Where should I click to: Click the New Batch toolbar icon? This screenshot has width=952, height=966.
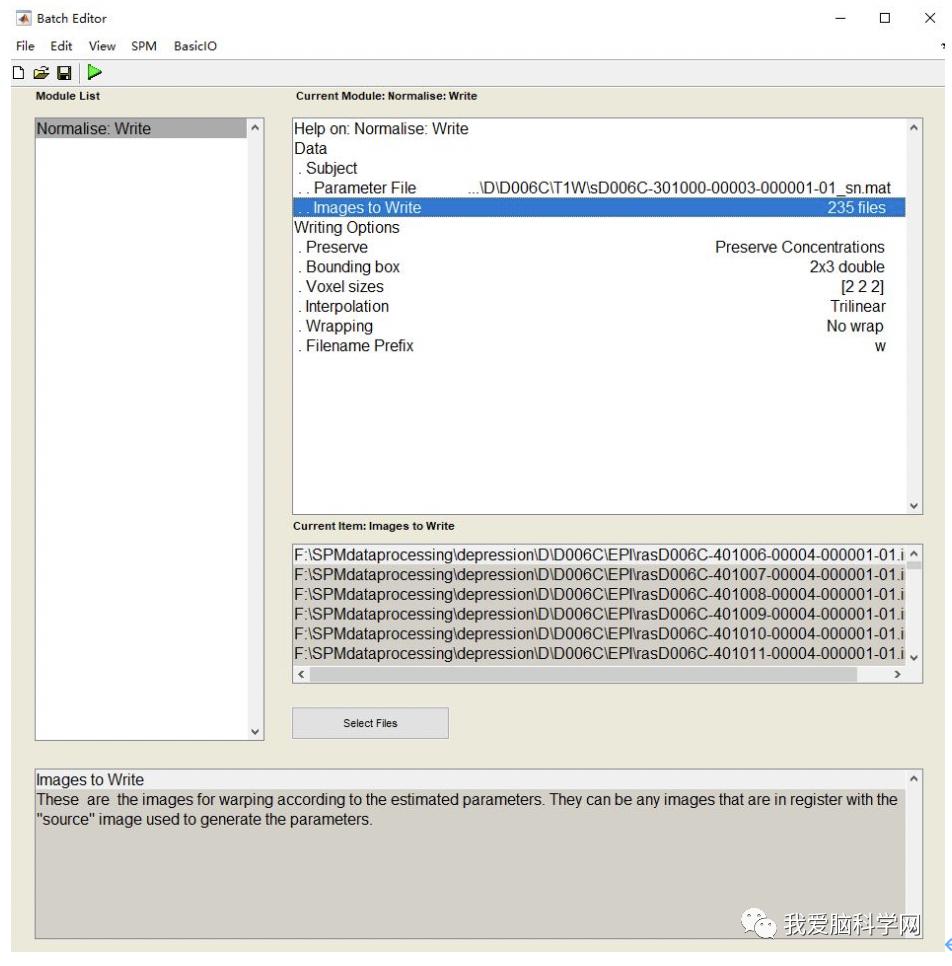pos(18,73)
